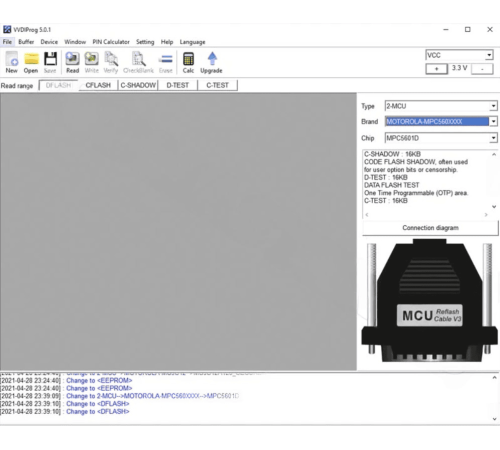The height and width of the screenshot is (450, 500).
Task: Click the Read chip toolbar icon
Action: [x=72, y=62]
